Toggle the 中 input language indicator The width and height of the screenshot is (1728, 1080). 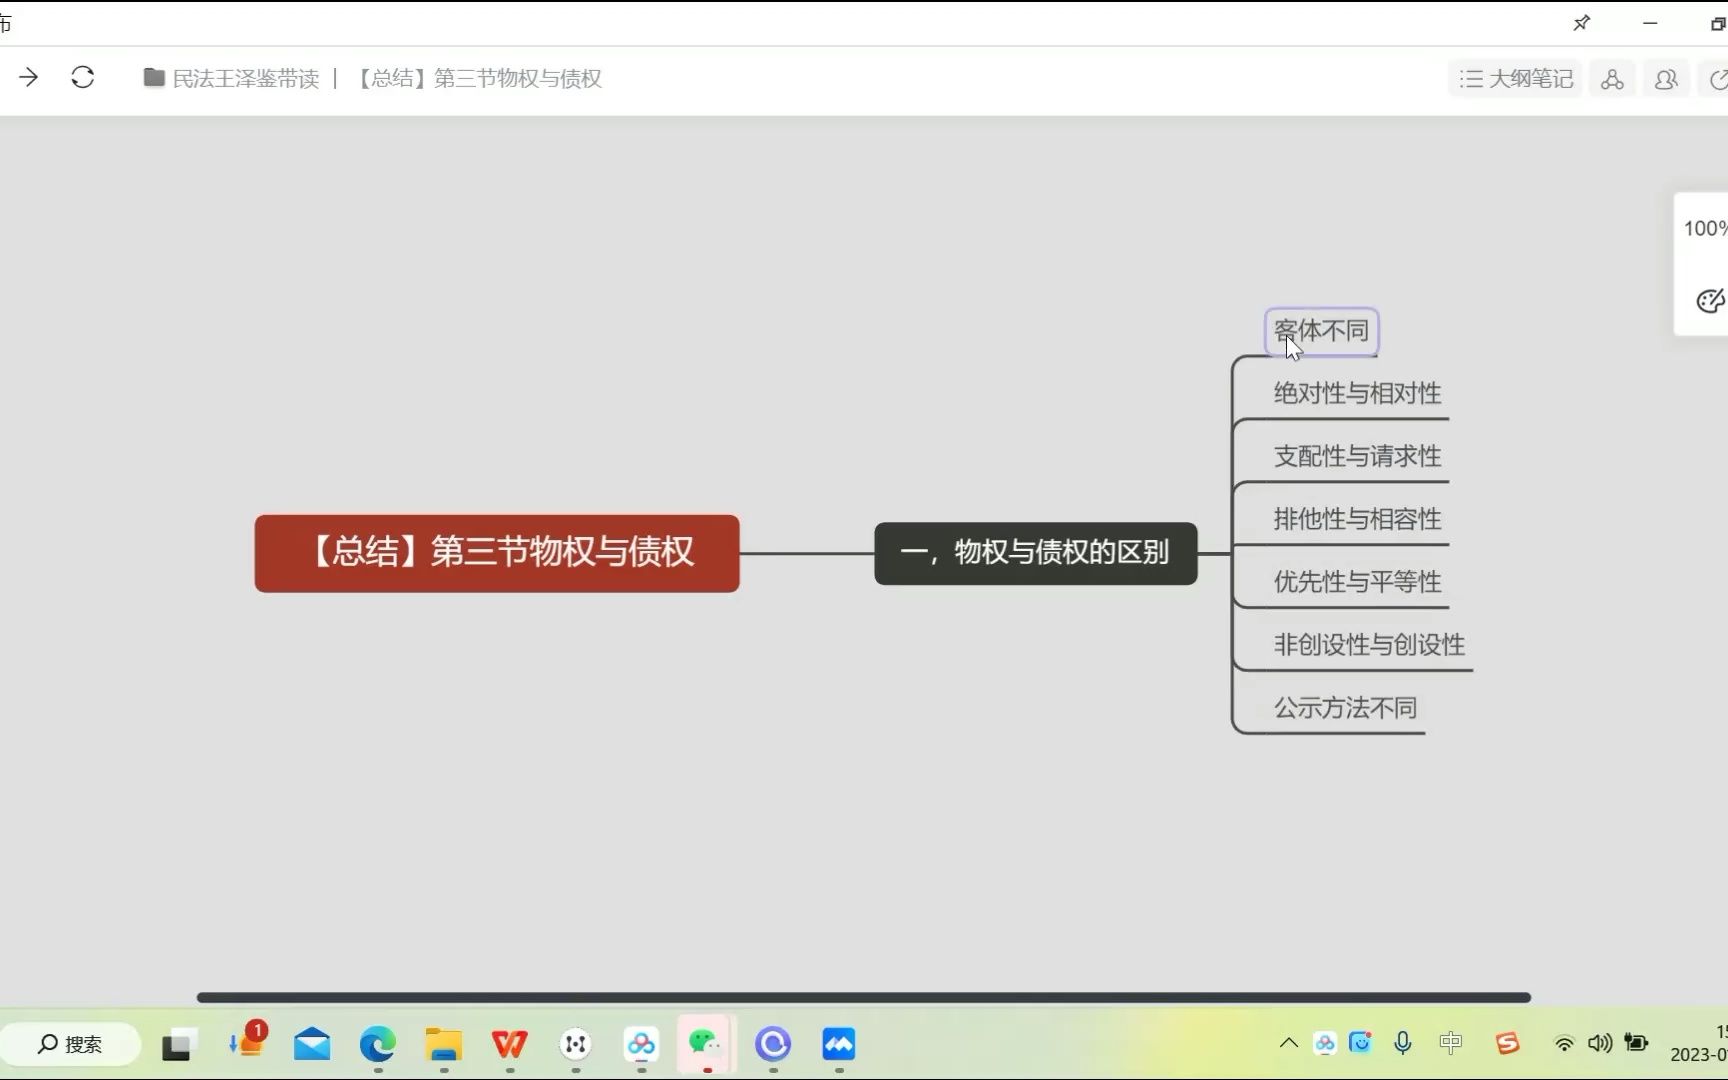coord(1450,1043)
